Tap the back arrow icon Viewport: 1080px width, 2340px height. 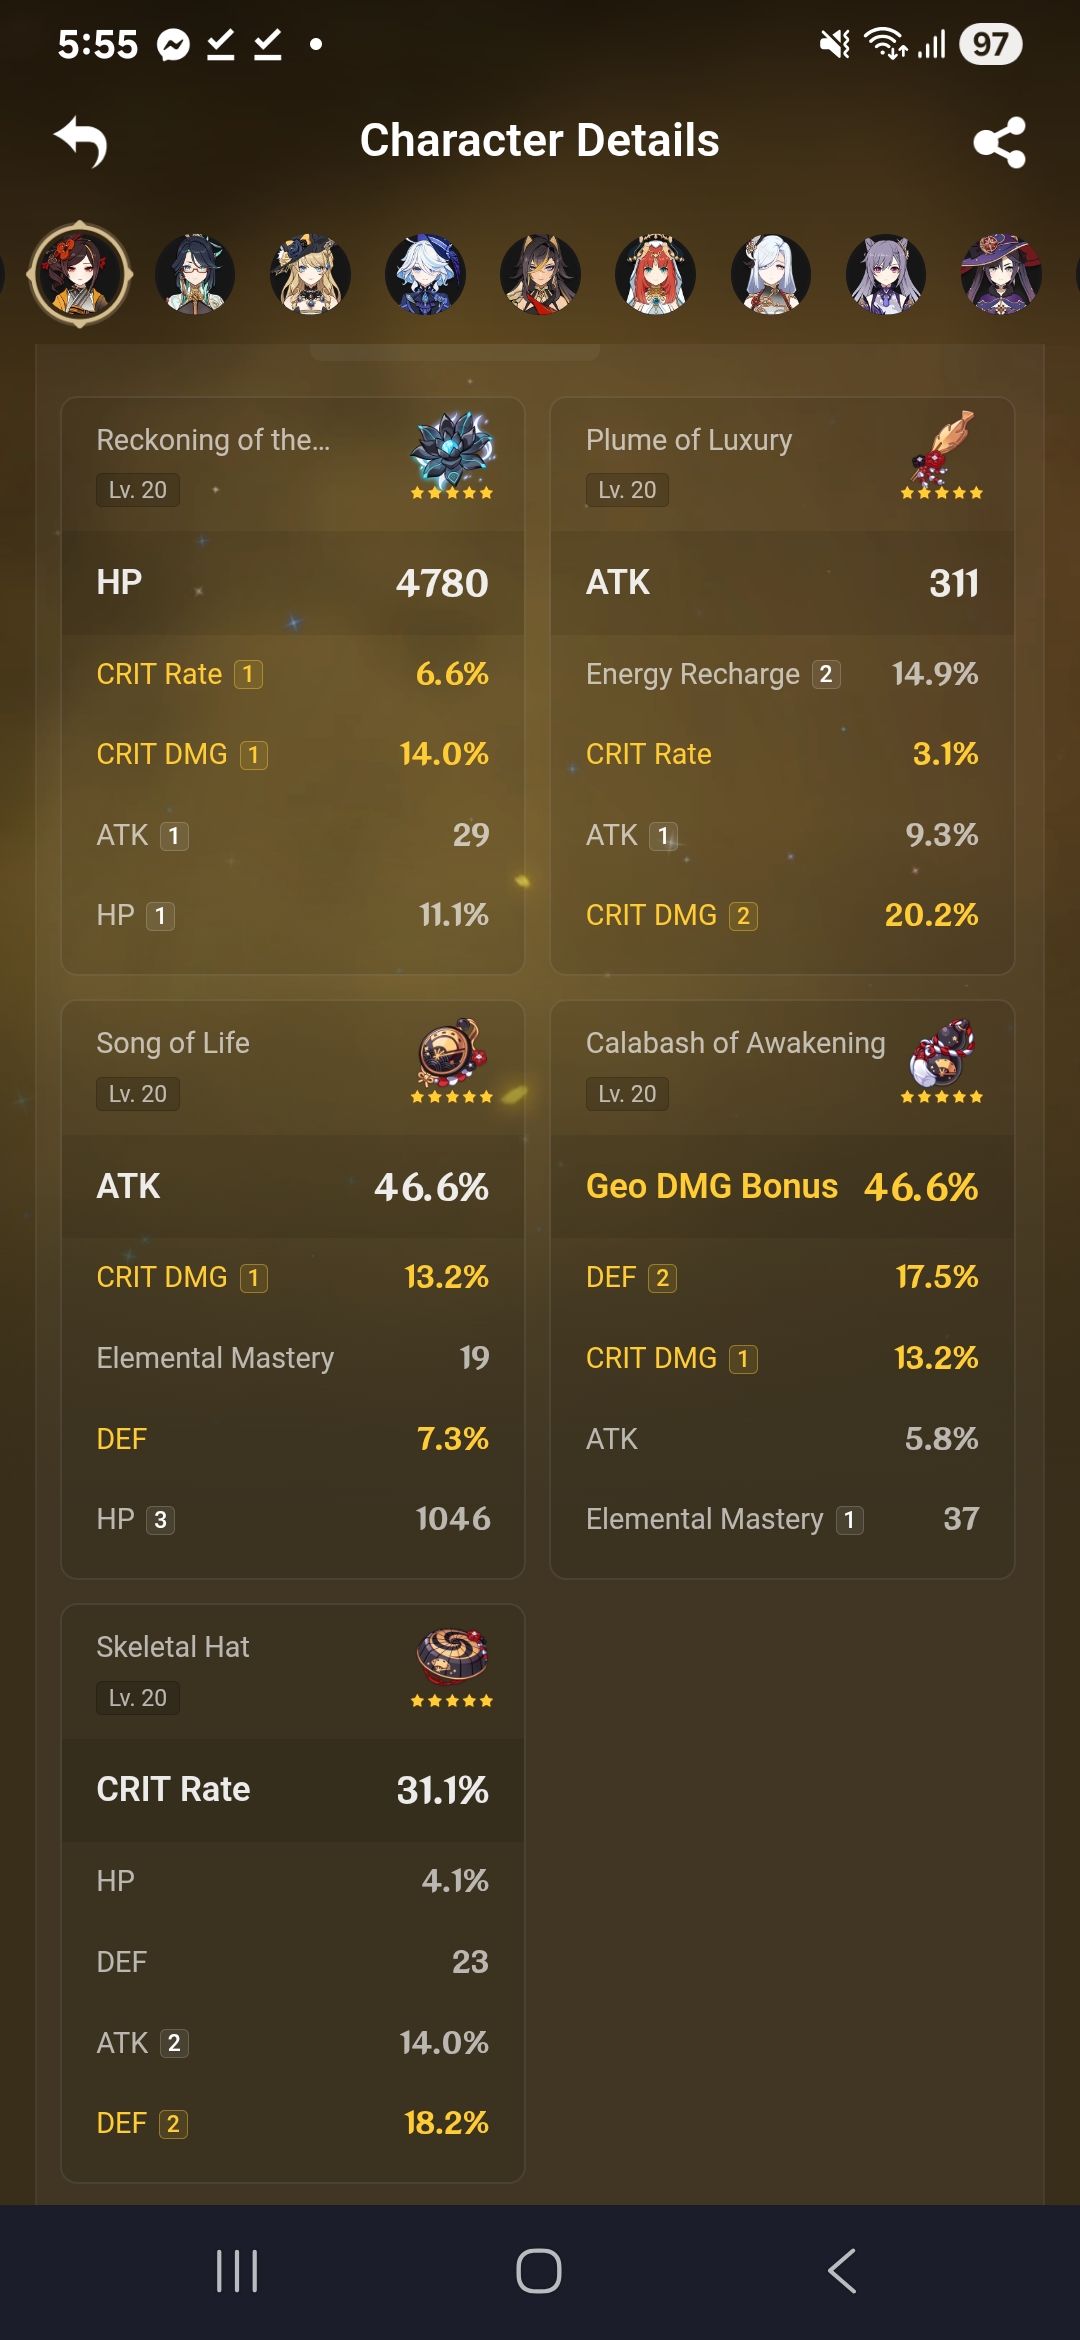tap(81, 141)
